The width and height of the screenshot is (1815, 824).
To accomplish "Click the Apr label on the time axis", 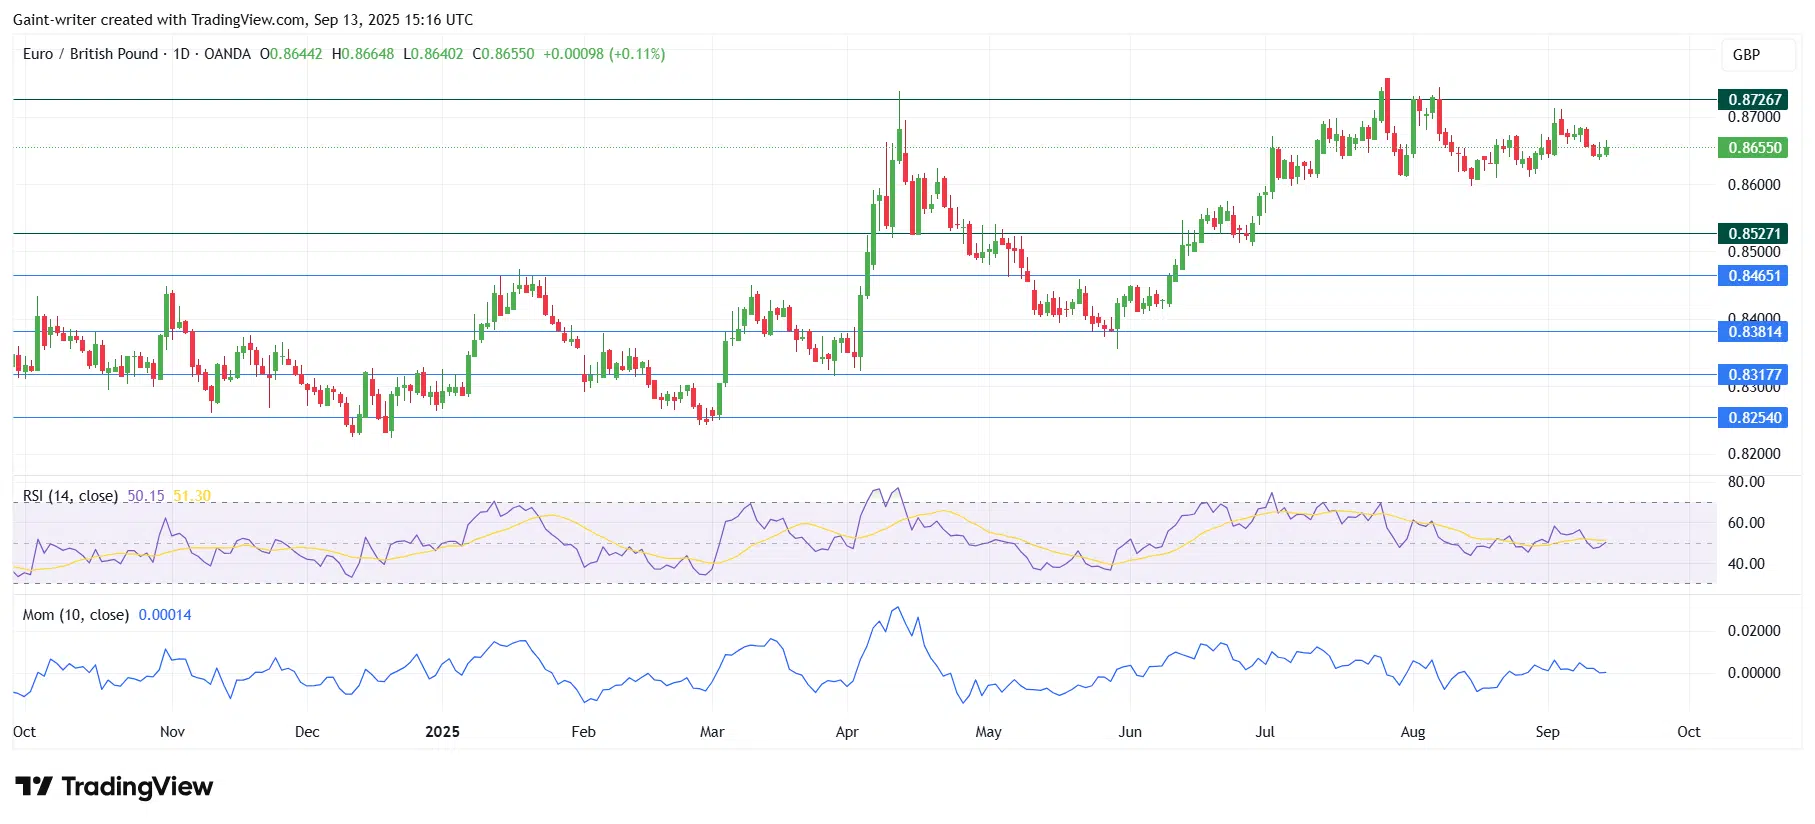I will [847, 732].
